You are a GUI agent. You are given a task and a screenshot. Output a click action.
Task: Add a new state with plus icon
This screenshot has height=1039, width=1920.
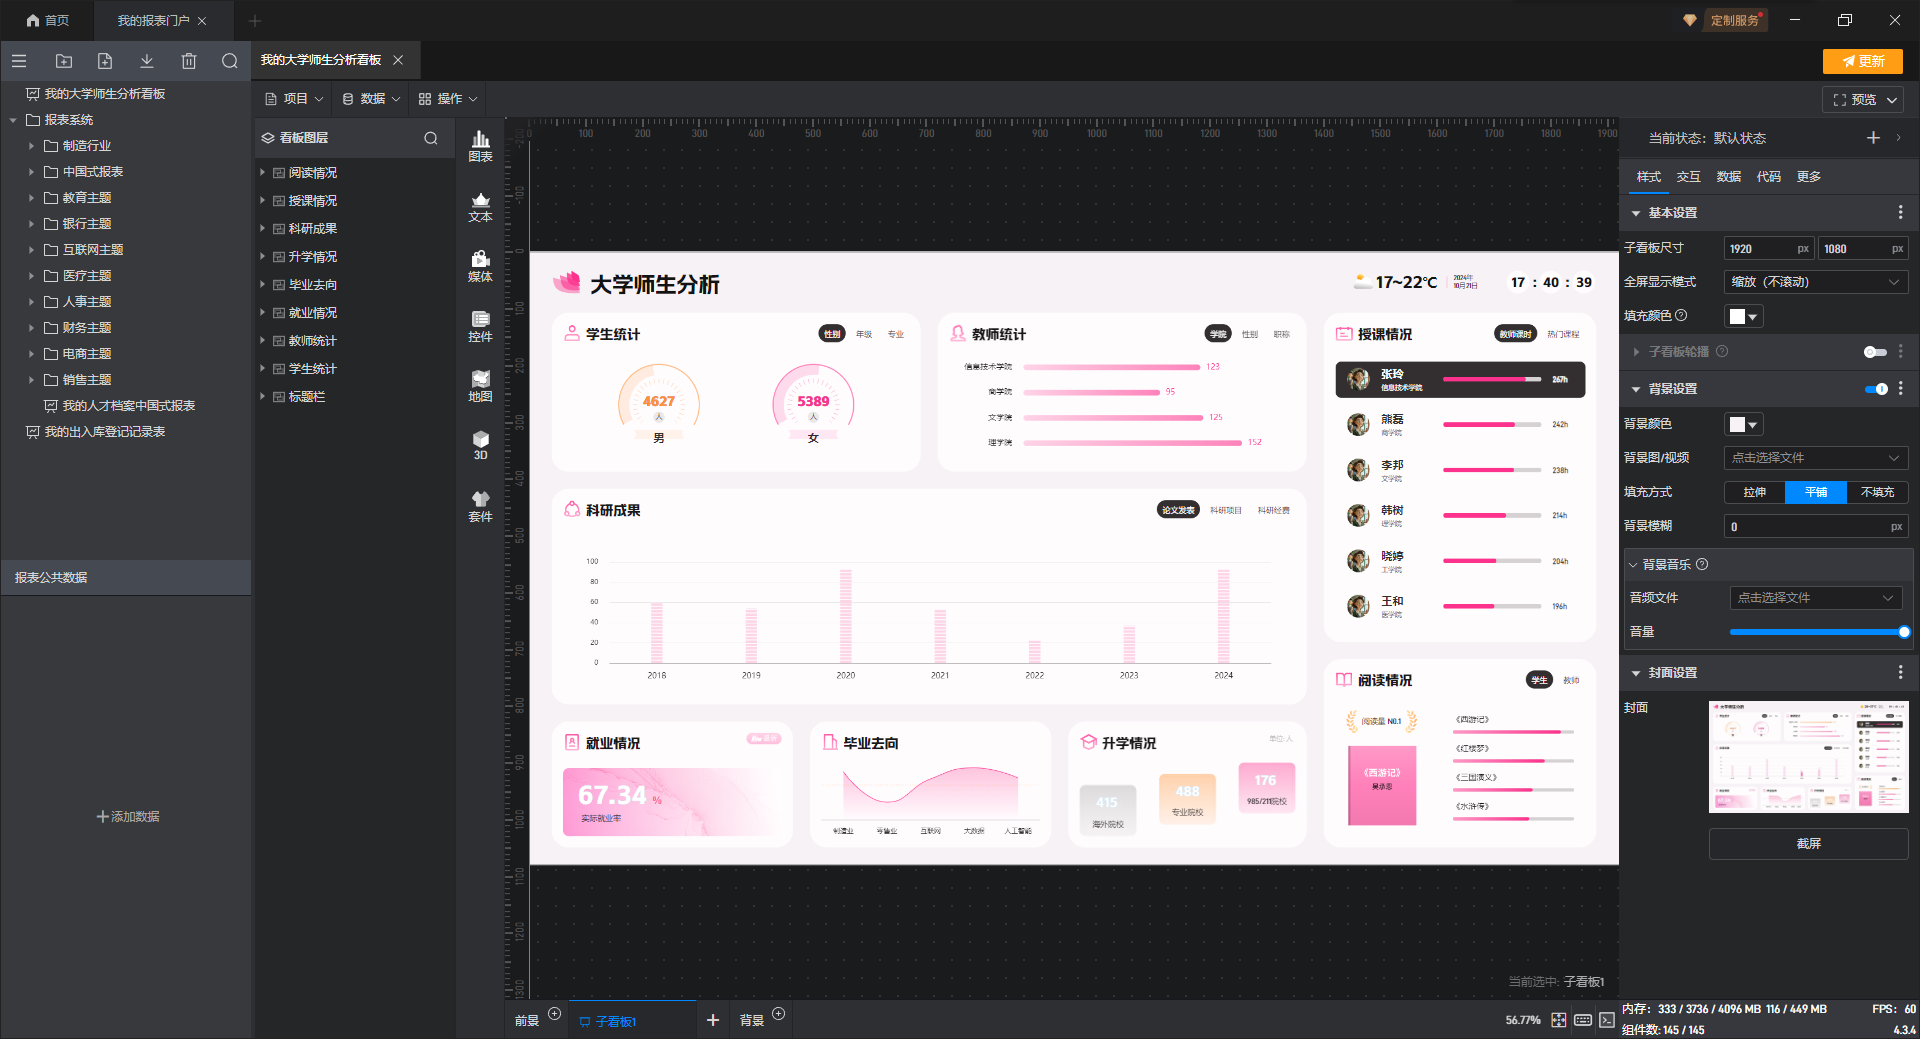point(1873,138)
